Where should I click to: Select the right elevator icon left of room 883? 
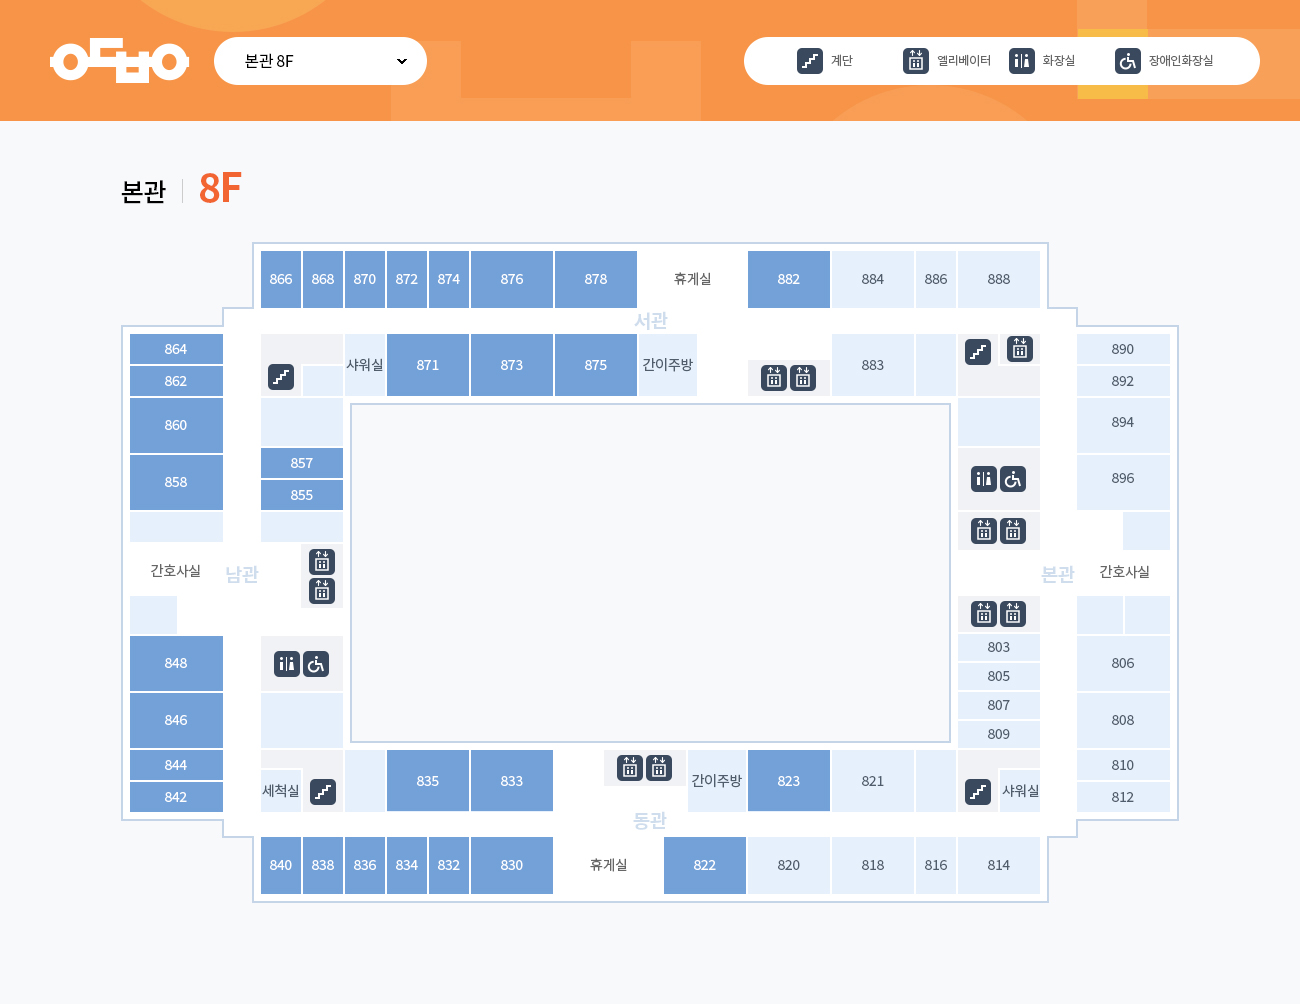click(803, 378)
